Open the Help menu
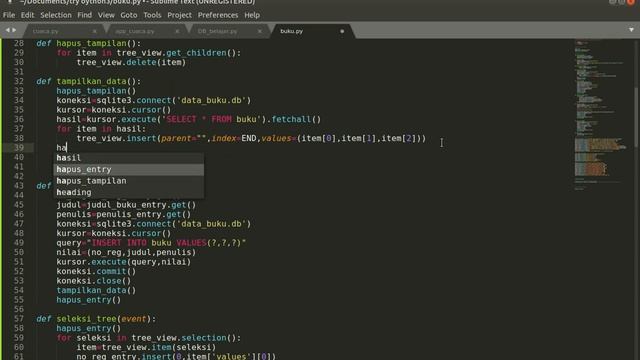 tap(252, 15)
